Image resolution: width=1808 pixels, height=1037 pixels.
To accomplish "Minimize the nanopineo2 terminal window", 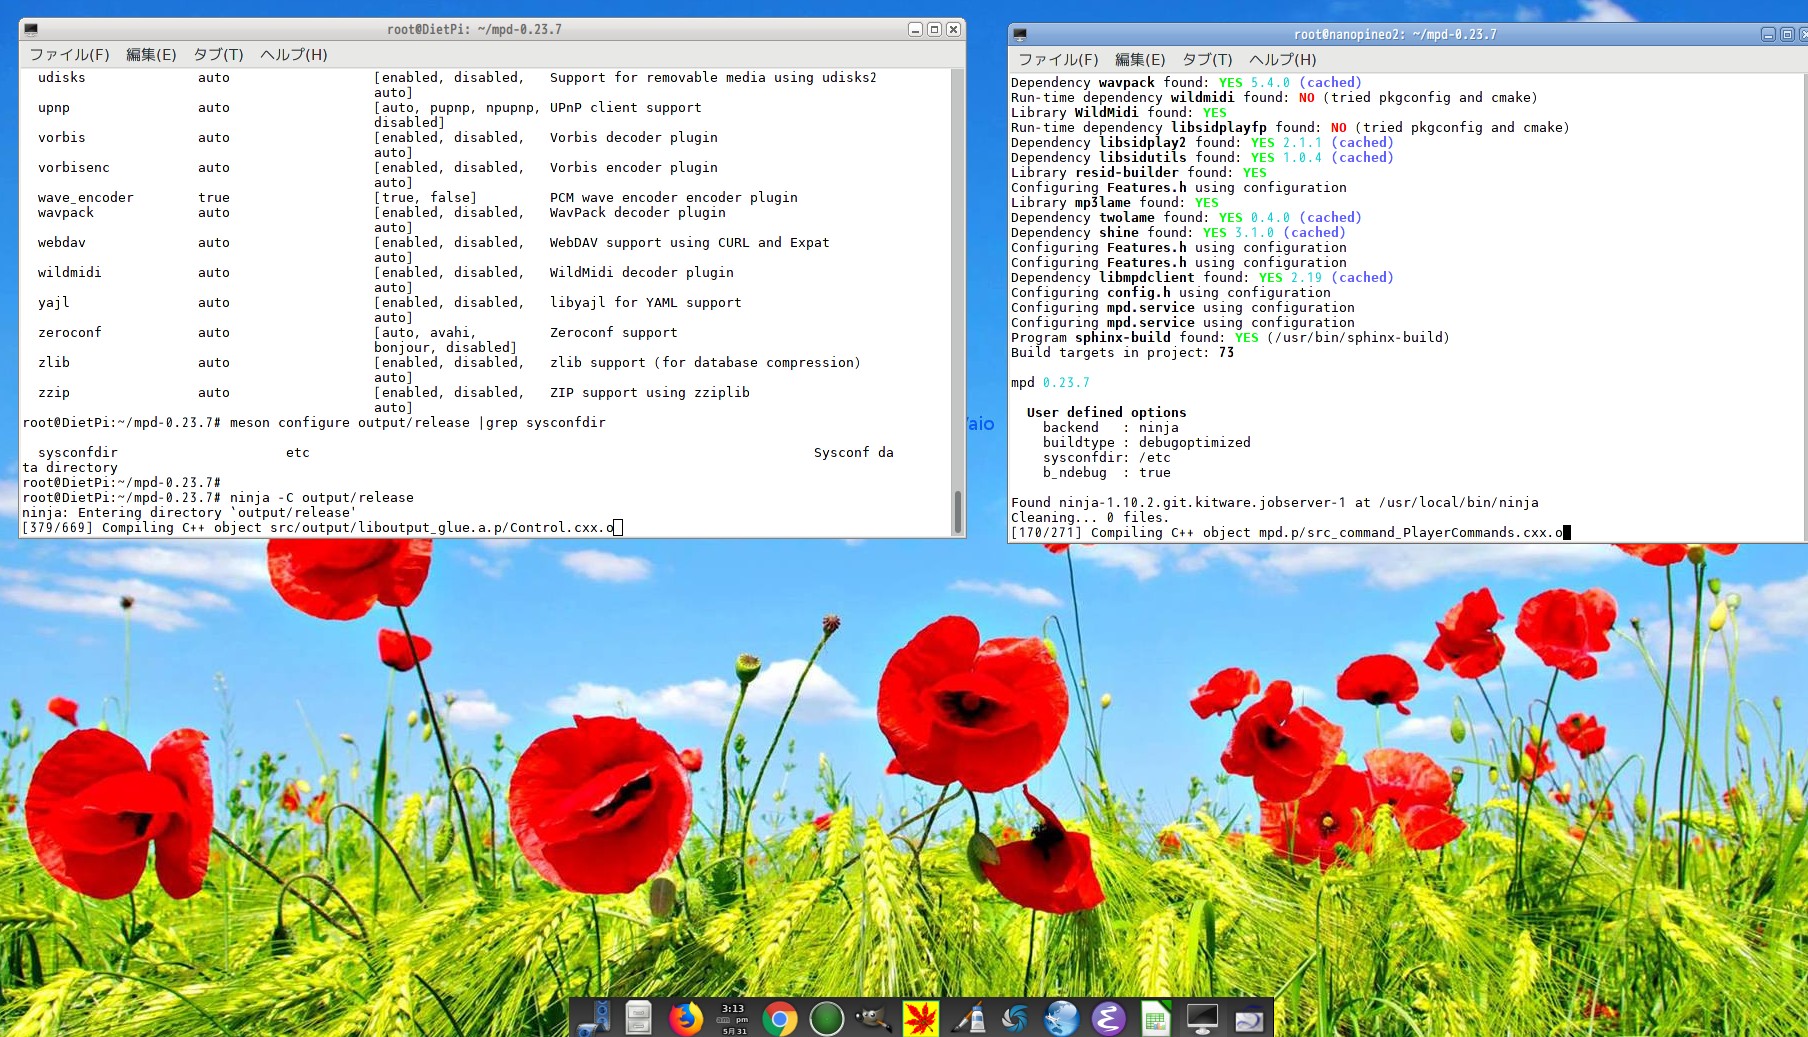I will (x=1768, y=34).
